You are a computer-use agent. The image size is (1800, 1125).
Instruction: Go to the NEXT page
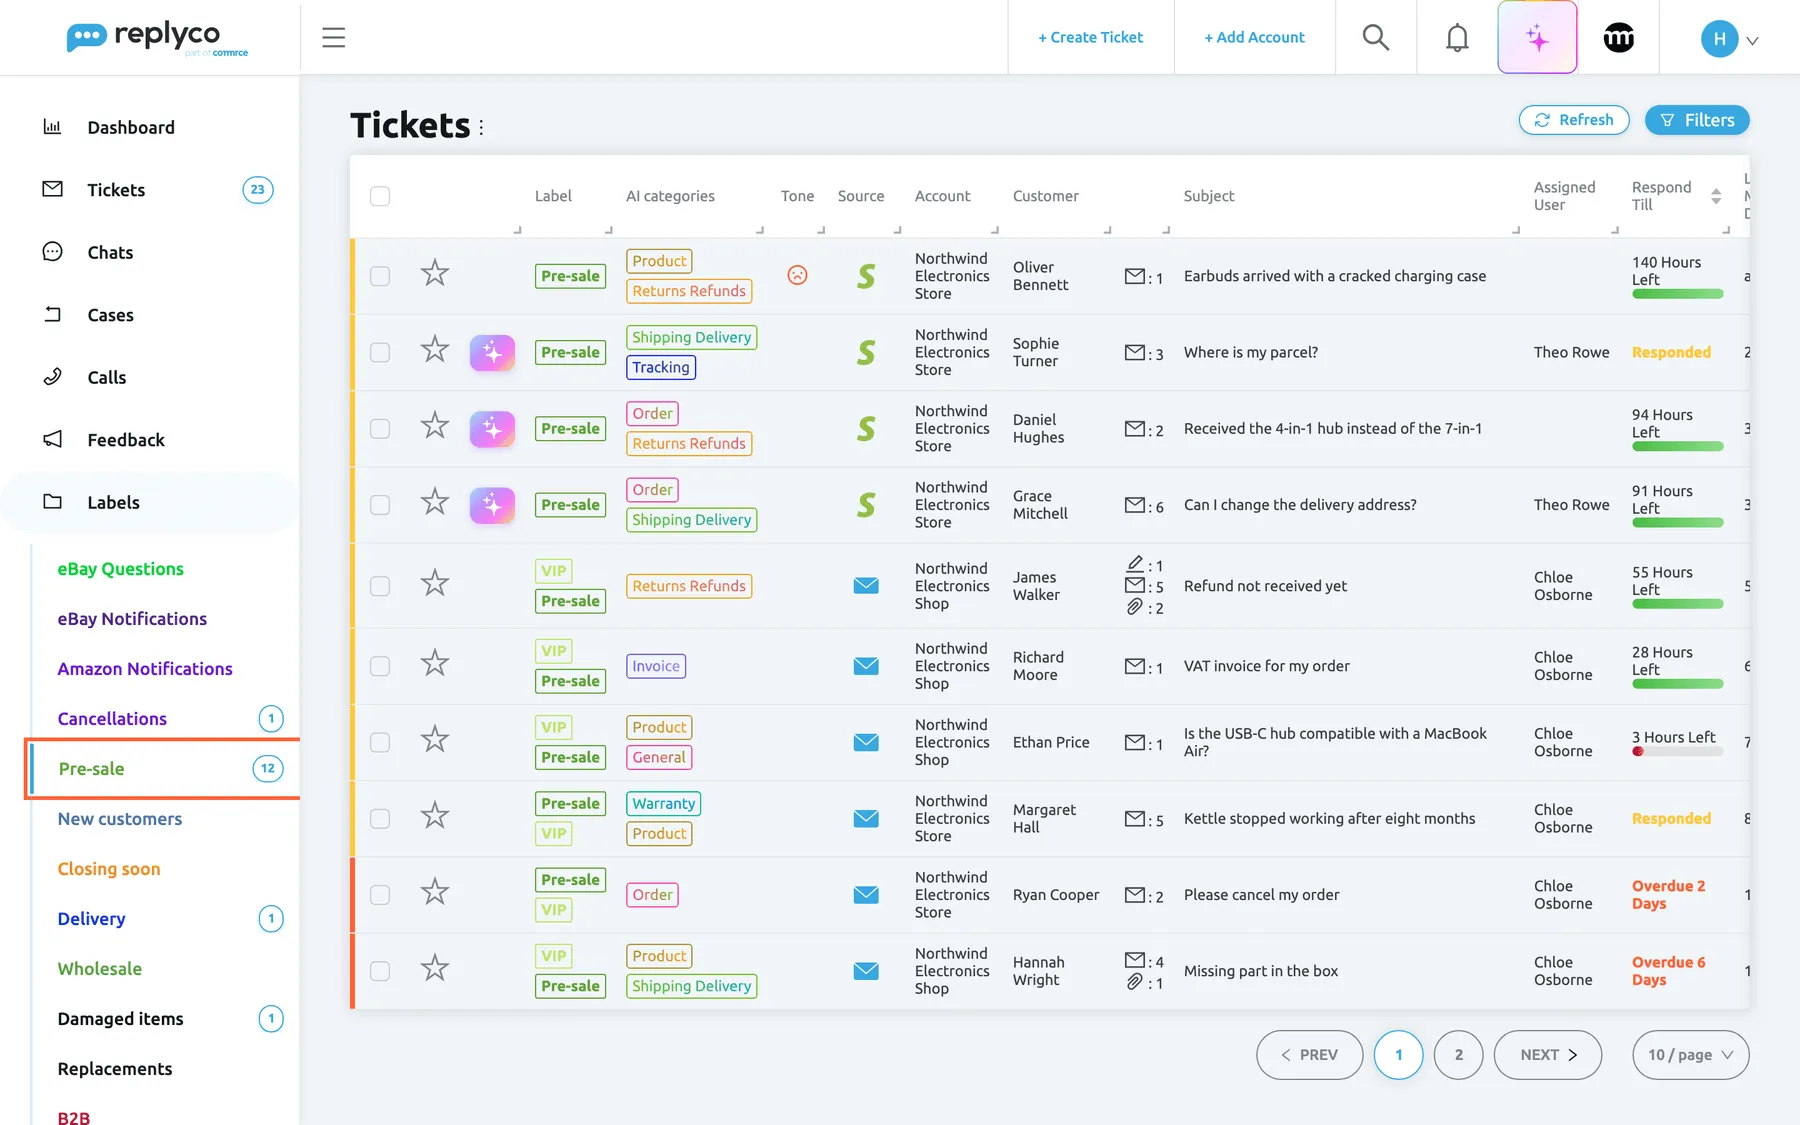[1547, 1055]
